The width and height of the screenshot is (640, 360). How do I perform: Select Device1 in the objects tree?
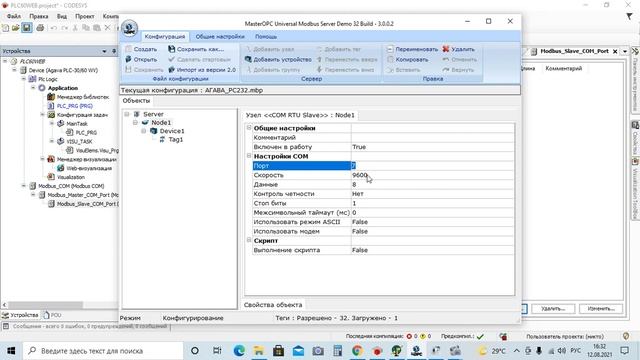tap(172, 131)
